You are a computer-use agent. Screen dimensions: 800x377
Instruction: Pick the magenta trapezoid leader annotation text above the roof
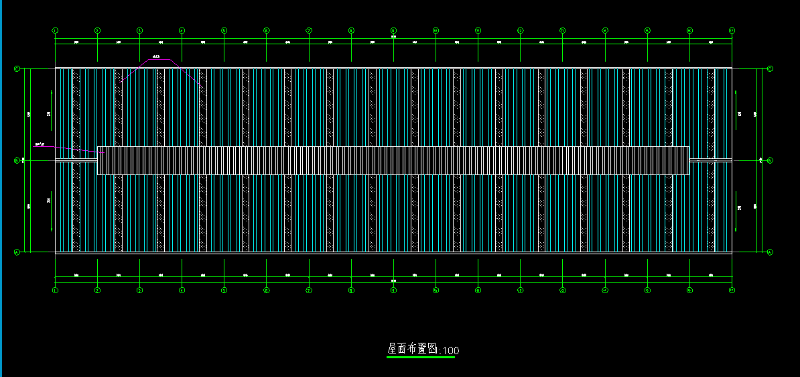click(x=157, y=57)
